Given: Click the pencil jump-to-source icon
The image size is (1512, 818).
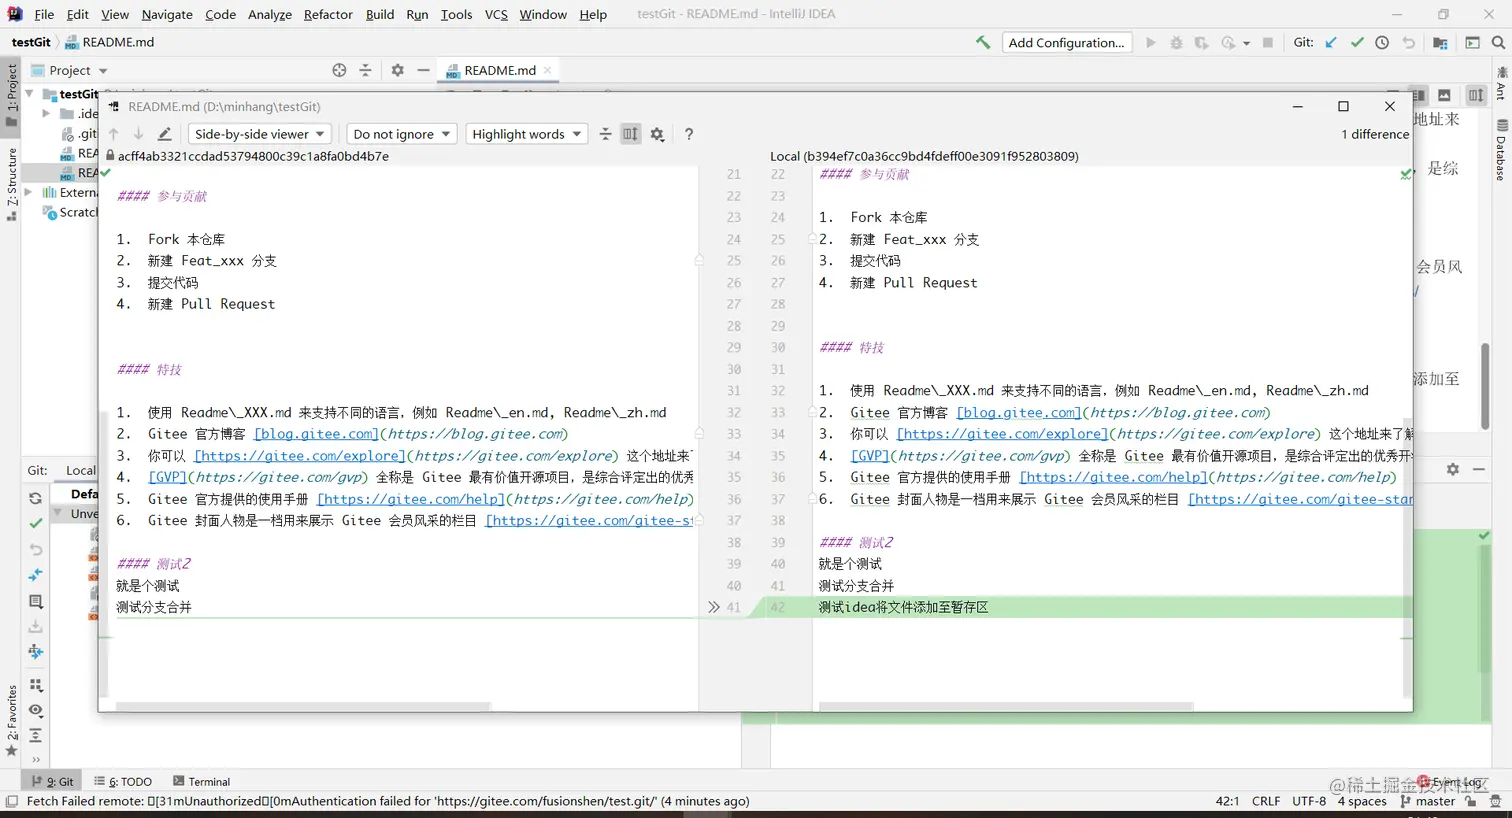Looking at the screenshot, I should click(x=164, y=134).
